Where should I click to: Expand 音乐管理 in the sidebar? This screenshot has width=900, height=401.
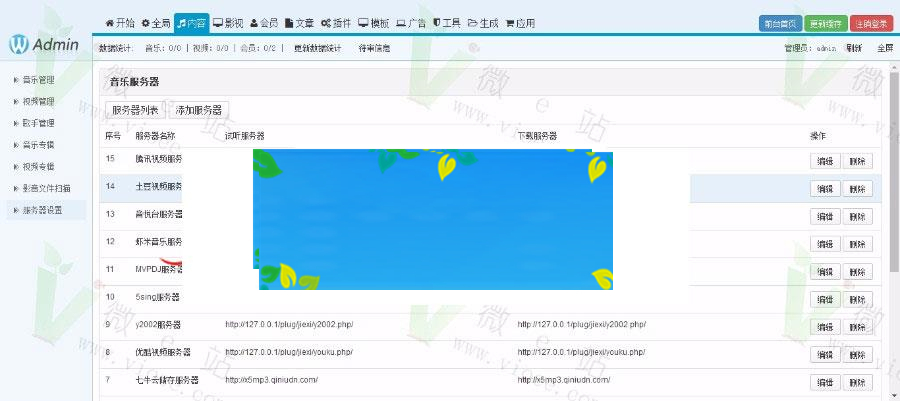(x=40, y=79)
